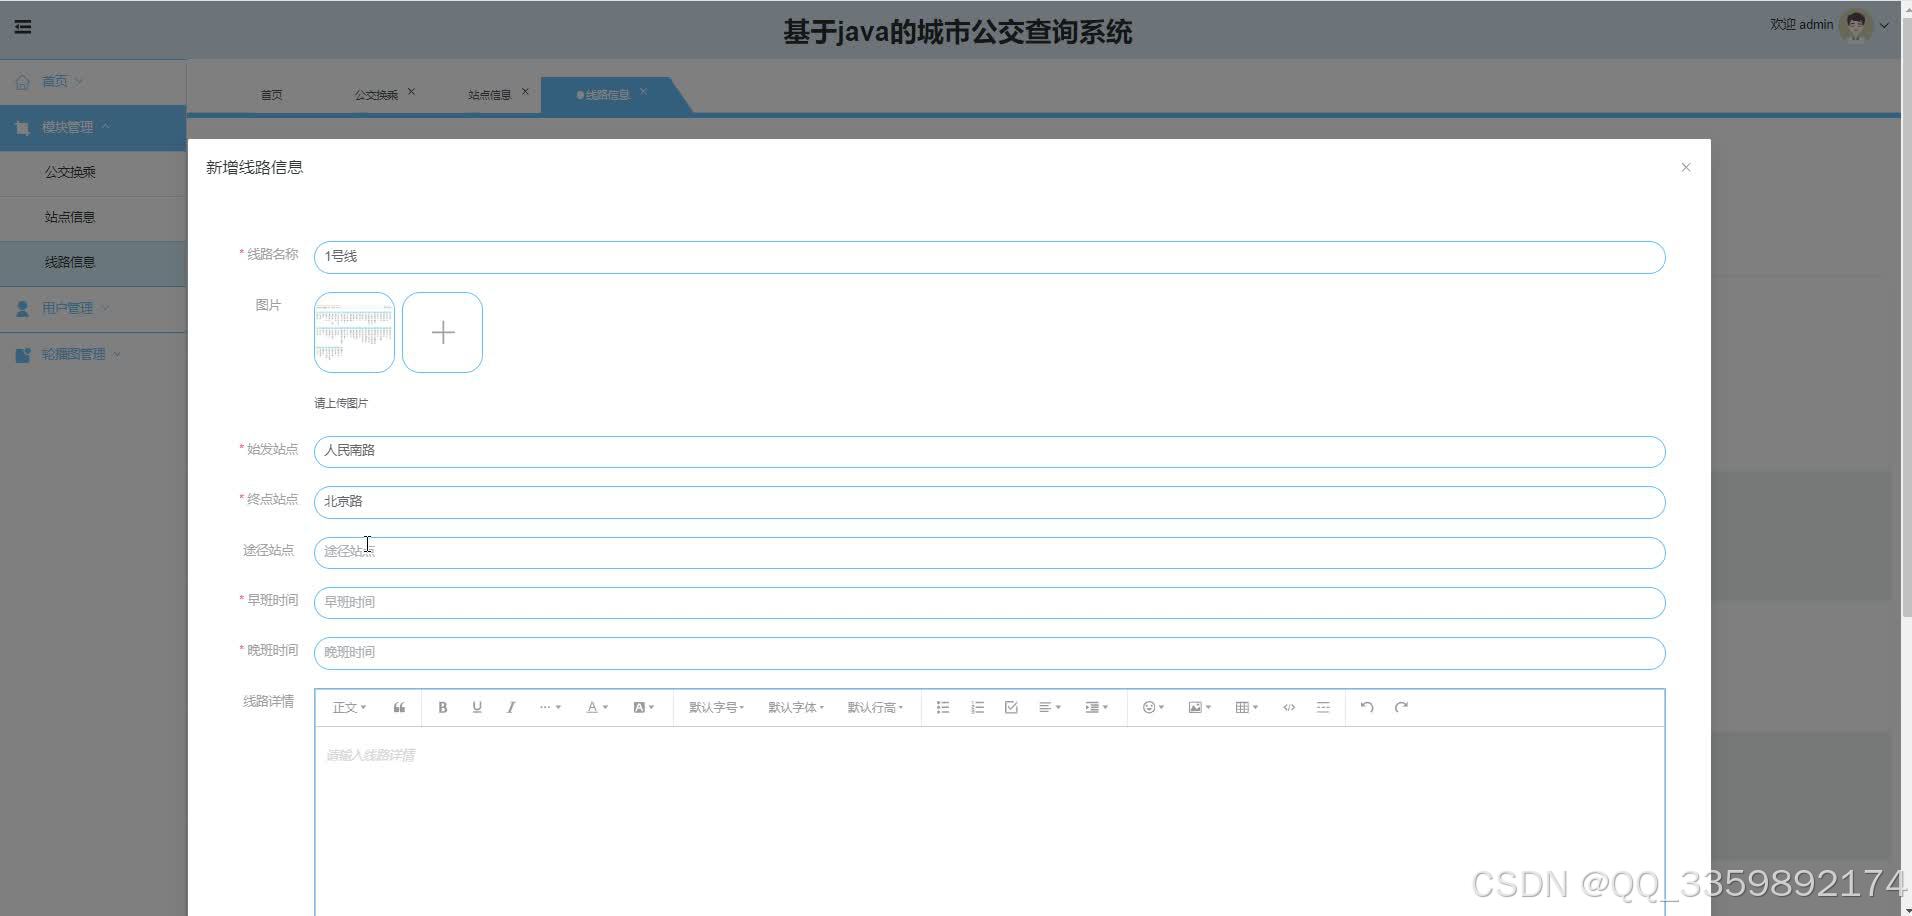
Task: Close the 站点信息 tab
Action: [525, 92]
